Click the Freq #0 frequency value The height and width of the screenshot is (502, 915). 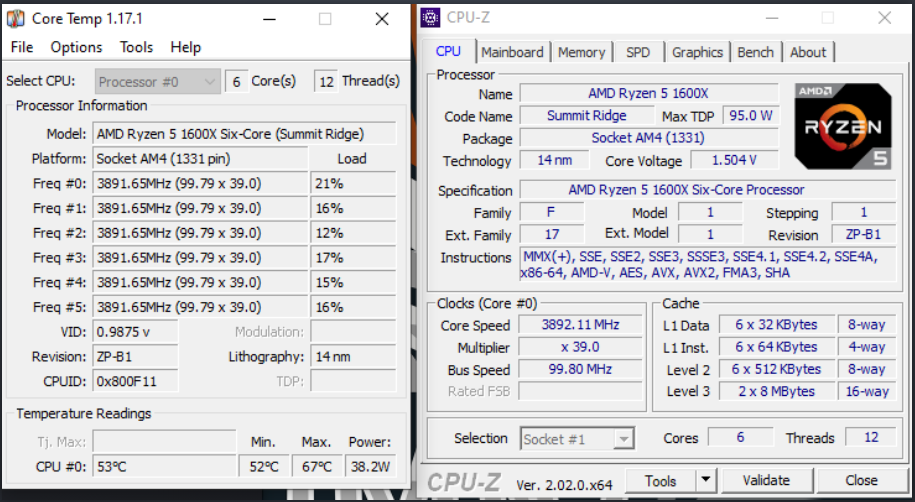click(x=200, y=183)
